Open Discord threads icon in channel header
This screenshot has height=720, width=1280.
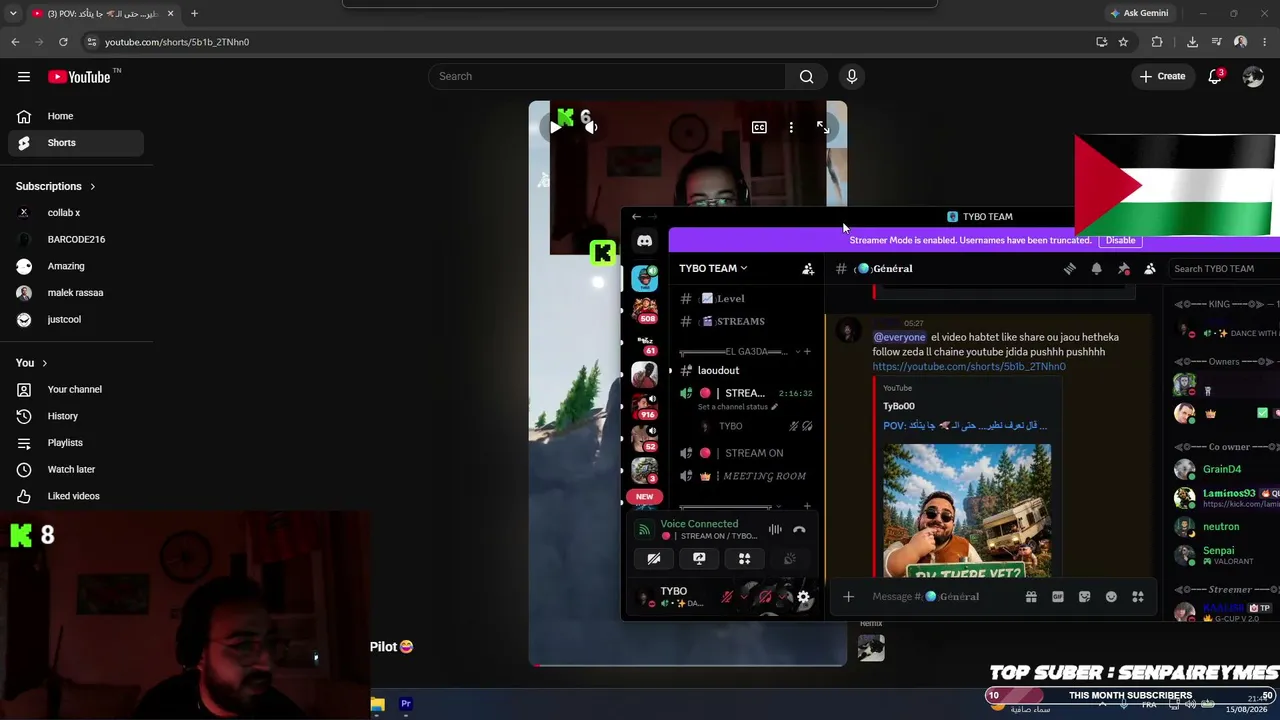coord(1069,269)
